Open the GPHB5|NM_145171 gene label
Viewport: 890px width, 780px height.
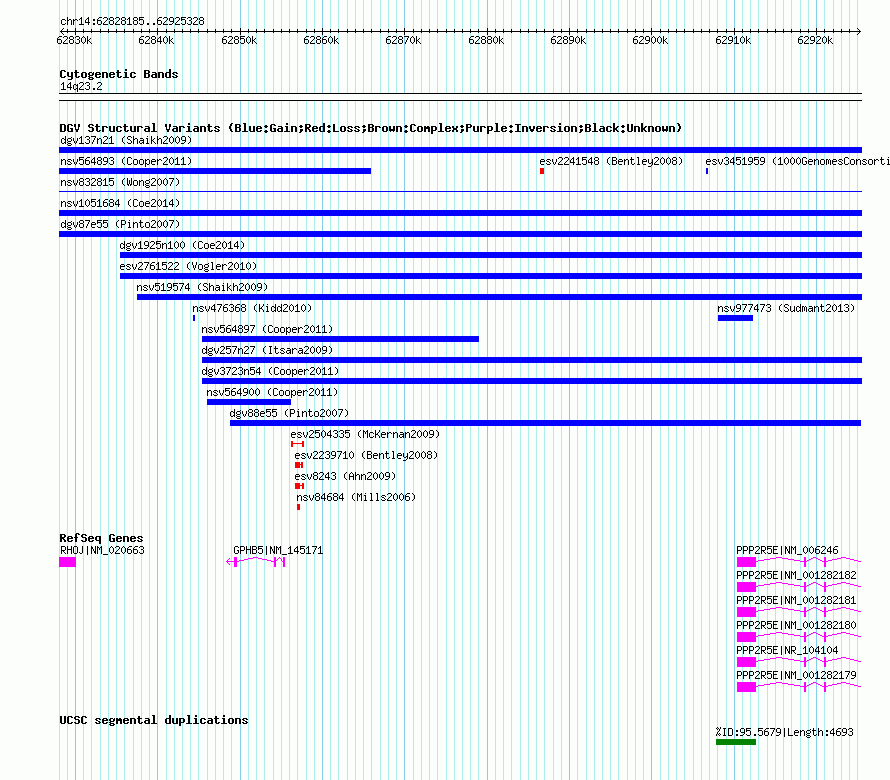tap(278, 550)
